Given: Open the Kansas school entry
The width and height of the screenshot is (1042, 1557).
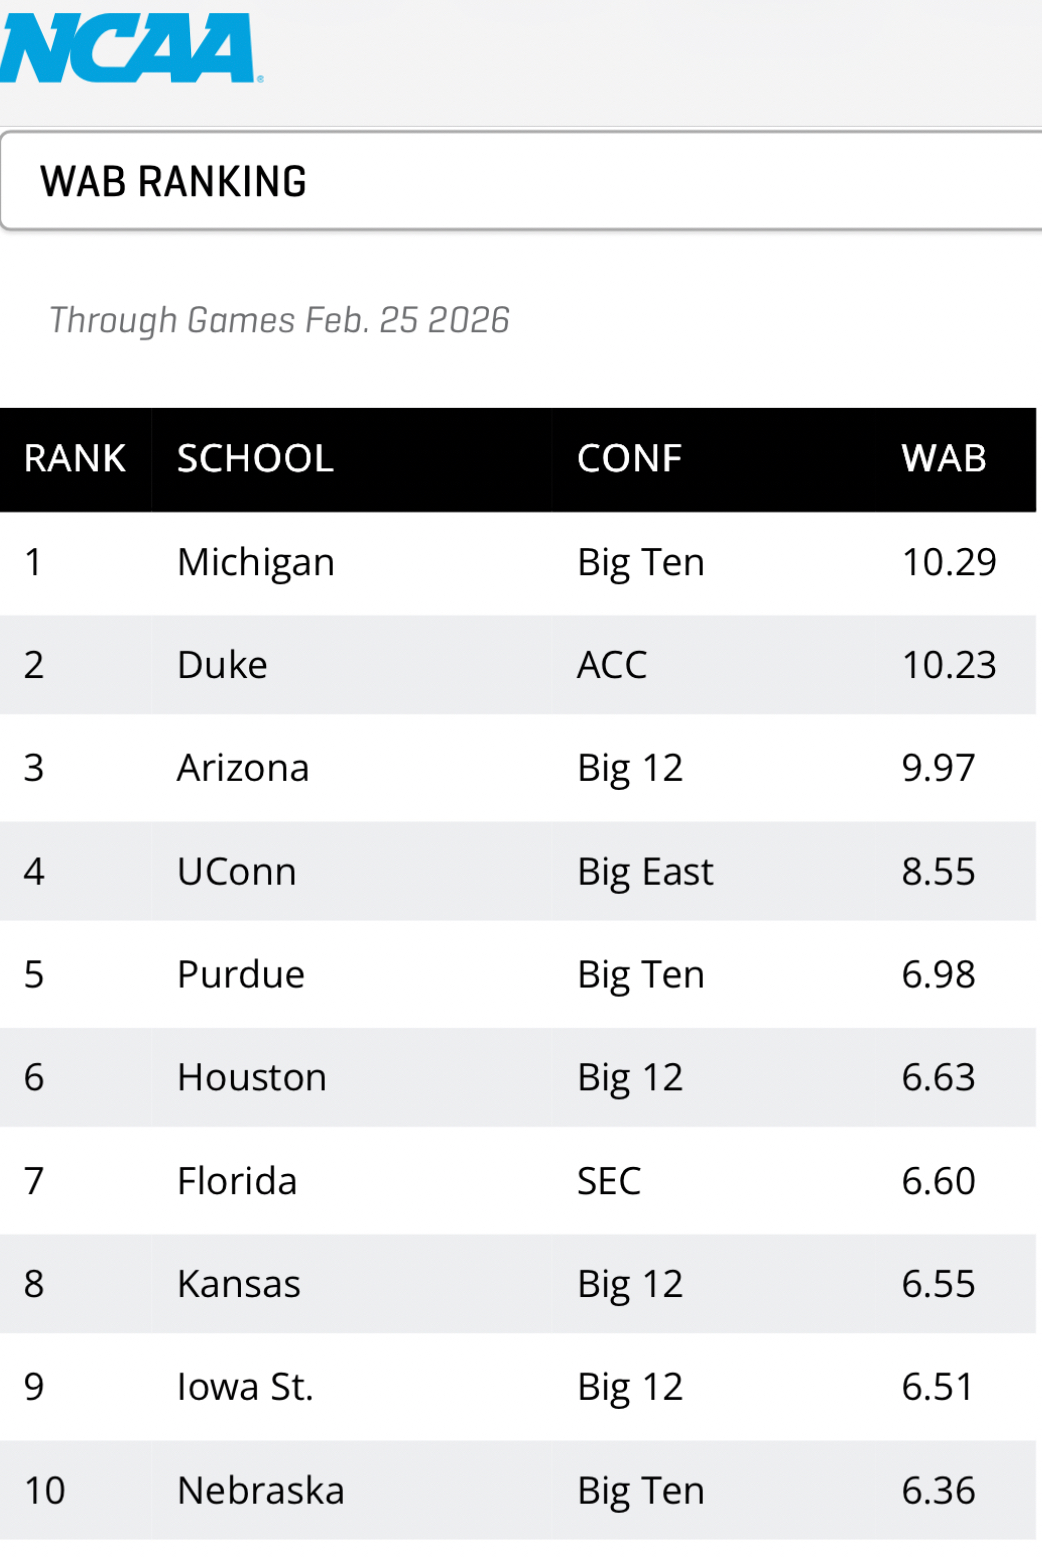Looking at the screenshot, I should point(239,1284).
